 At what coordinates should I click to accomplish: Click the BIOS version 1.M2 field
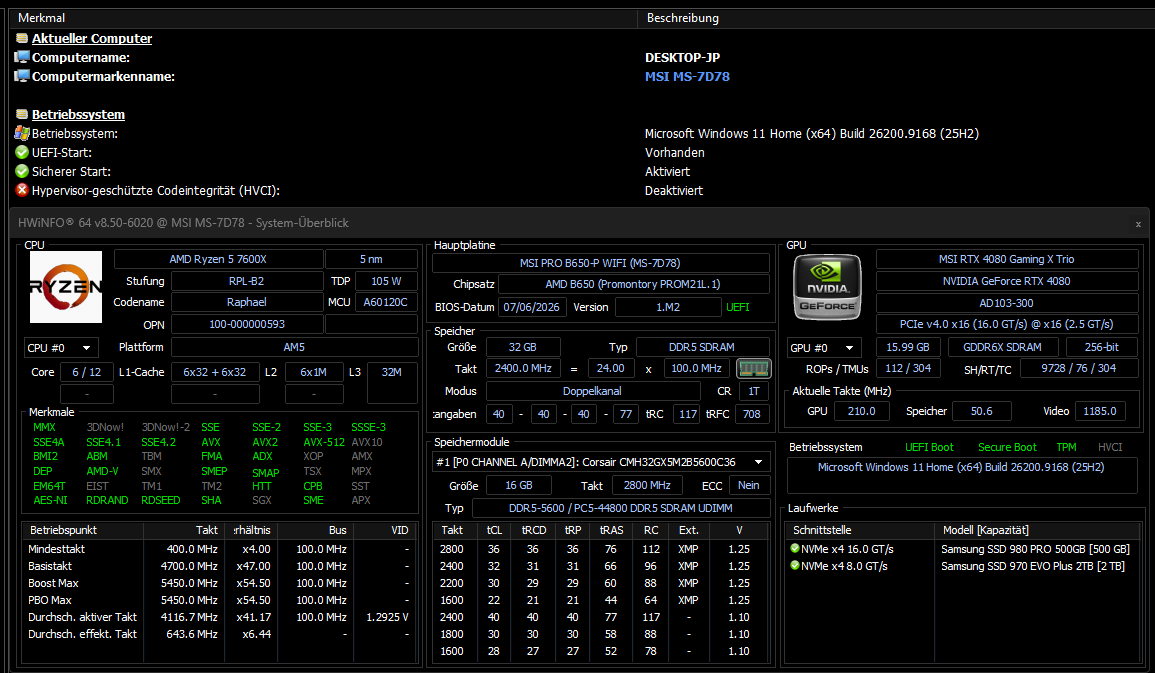point(668,307)
